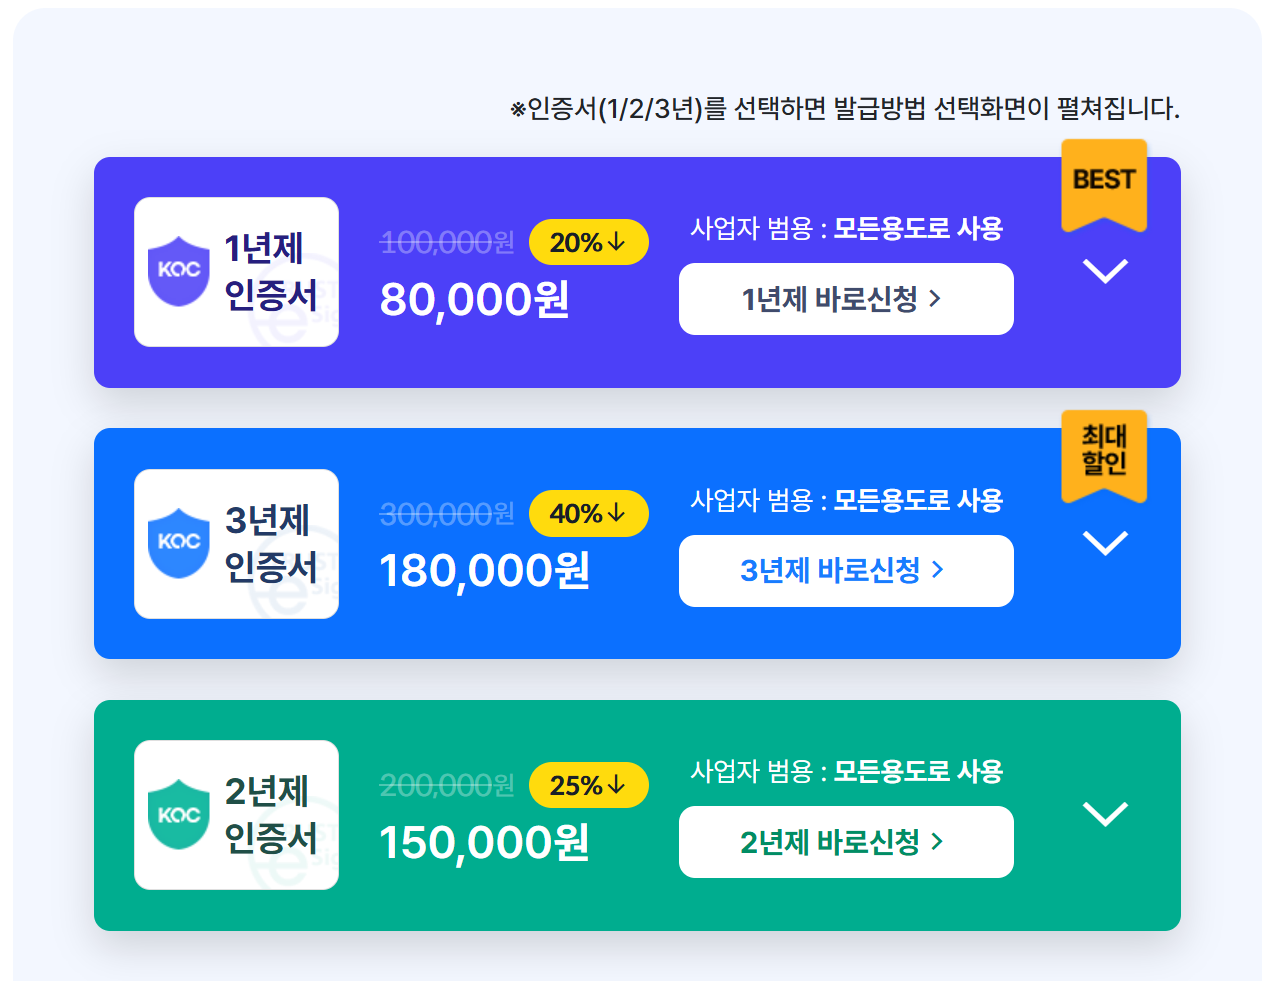This screenshot has width=1271, height=981.
Task: Click the 180,000원 price text
Action: click(485, 571)
